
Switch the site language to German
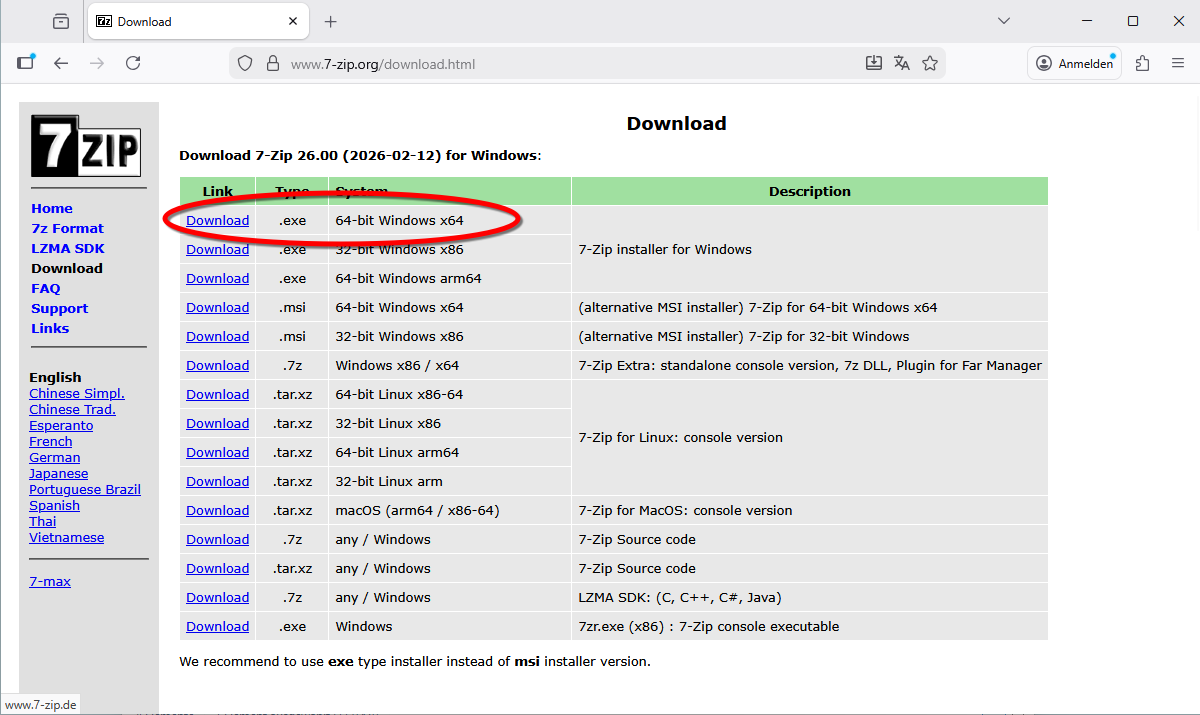(54, 457)
